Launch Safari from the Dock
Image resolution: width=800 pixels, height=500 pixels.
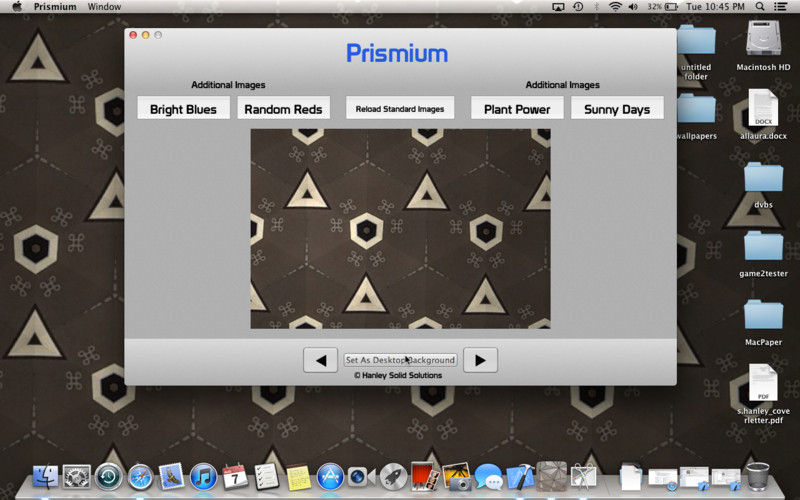click(140, 477)
